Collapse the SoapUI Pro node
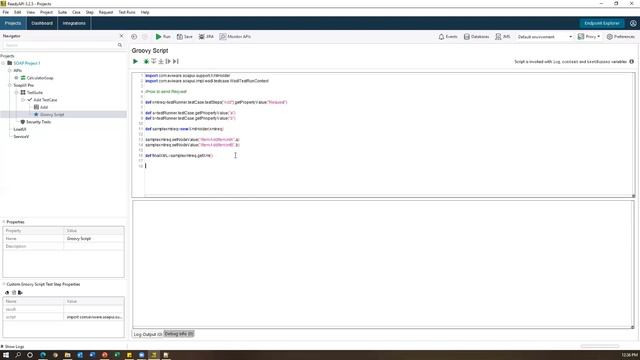The width and height of the screenshot is (640, 360). click(10, 85)
